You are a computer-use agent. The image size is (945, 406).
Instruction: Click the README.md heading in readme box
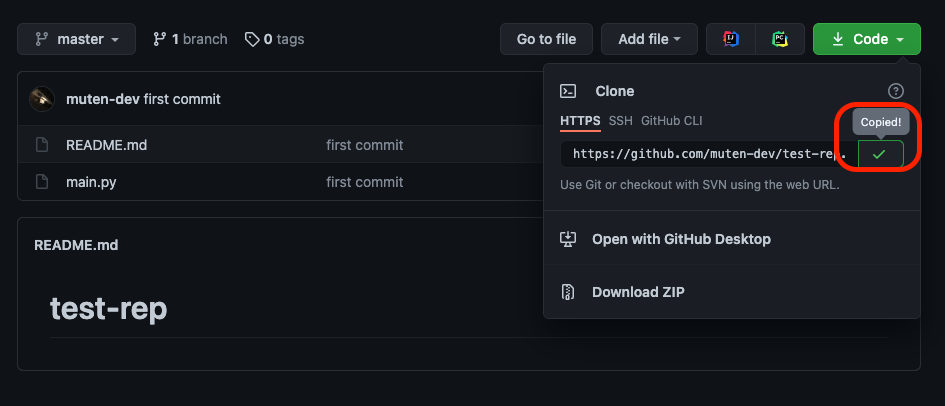click(76, 245)
